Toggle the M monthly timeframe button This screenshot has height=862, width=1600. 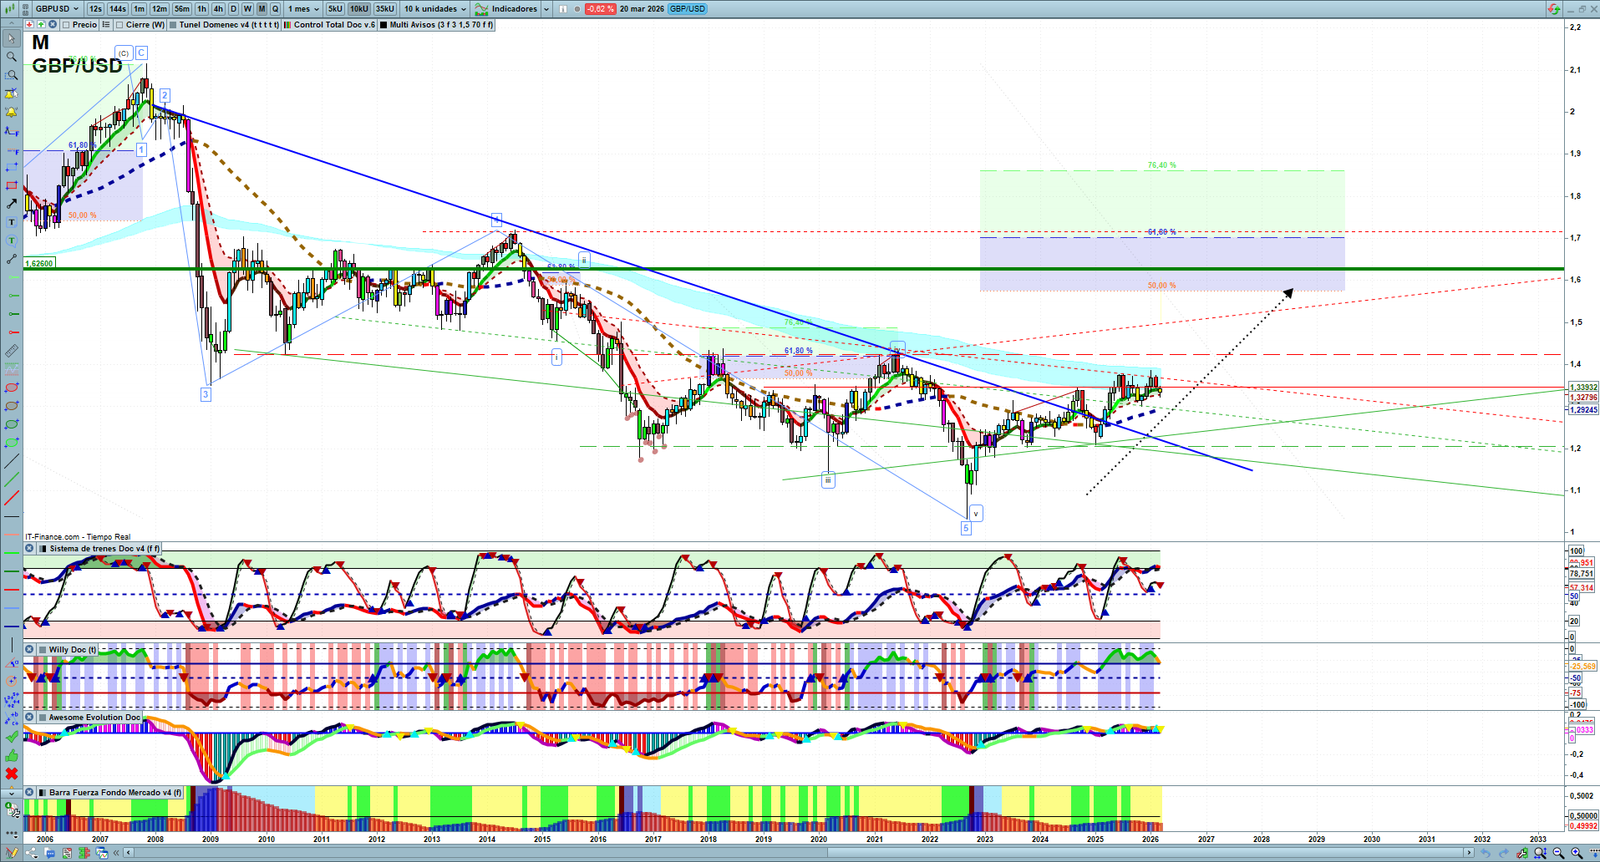262,9
